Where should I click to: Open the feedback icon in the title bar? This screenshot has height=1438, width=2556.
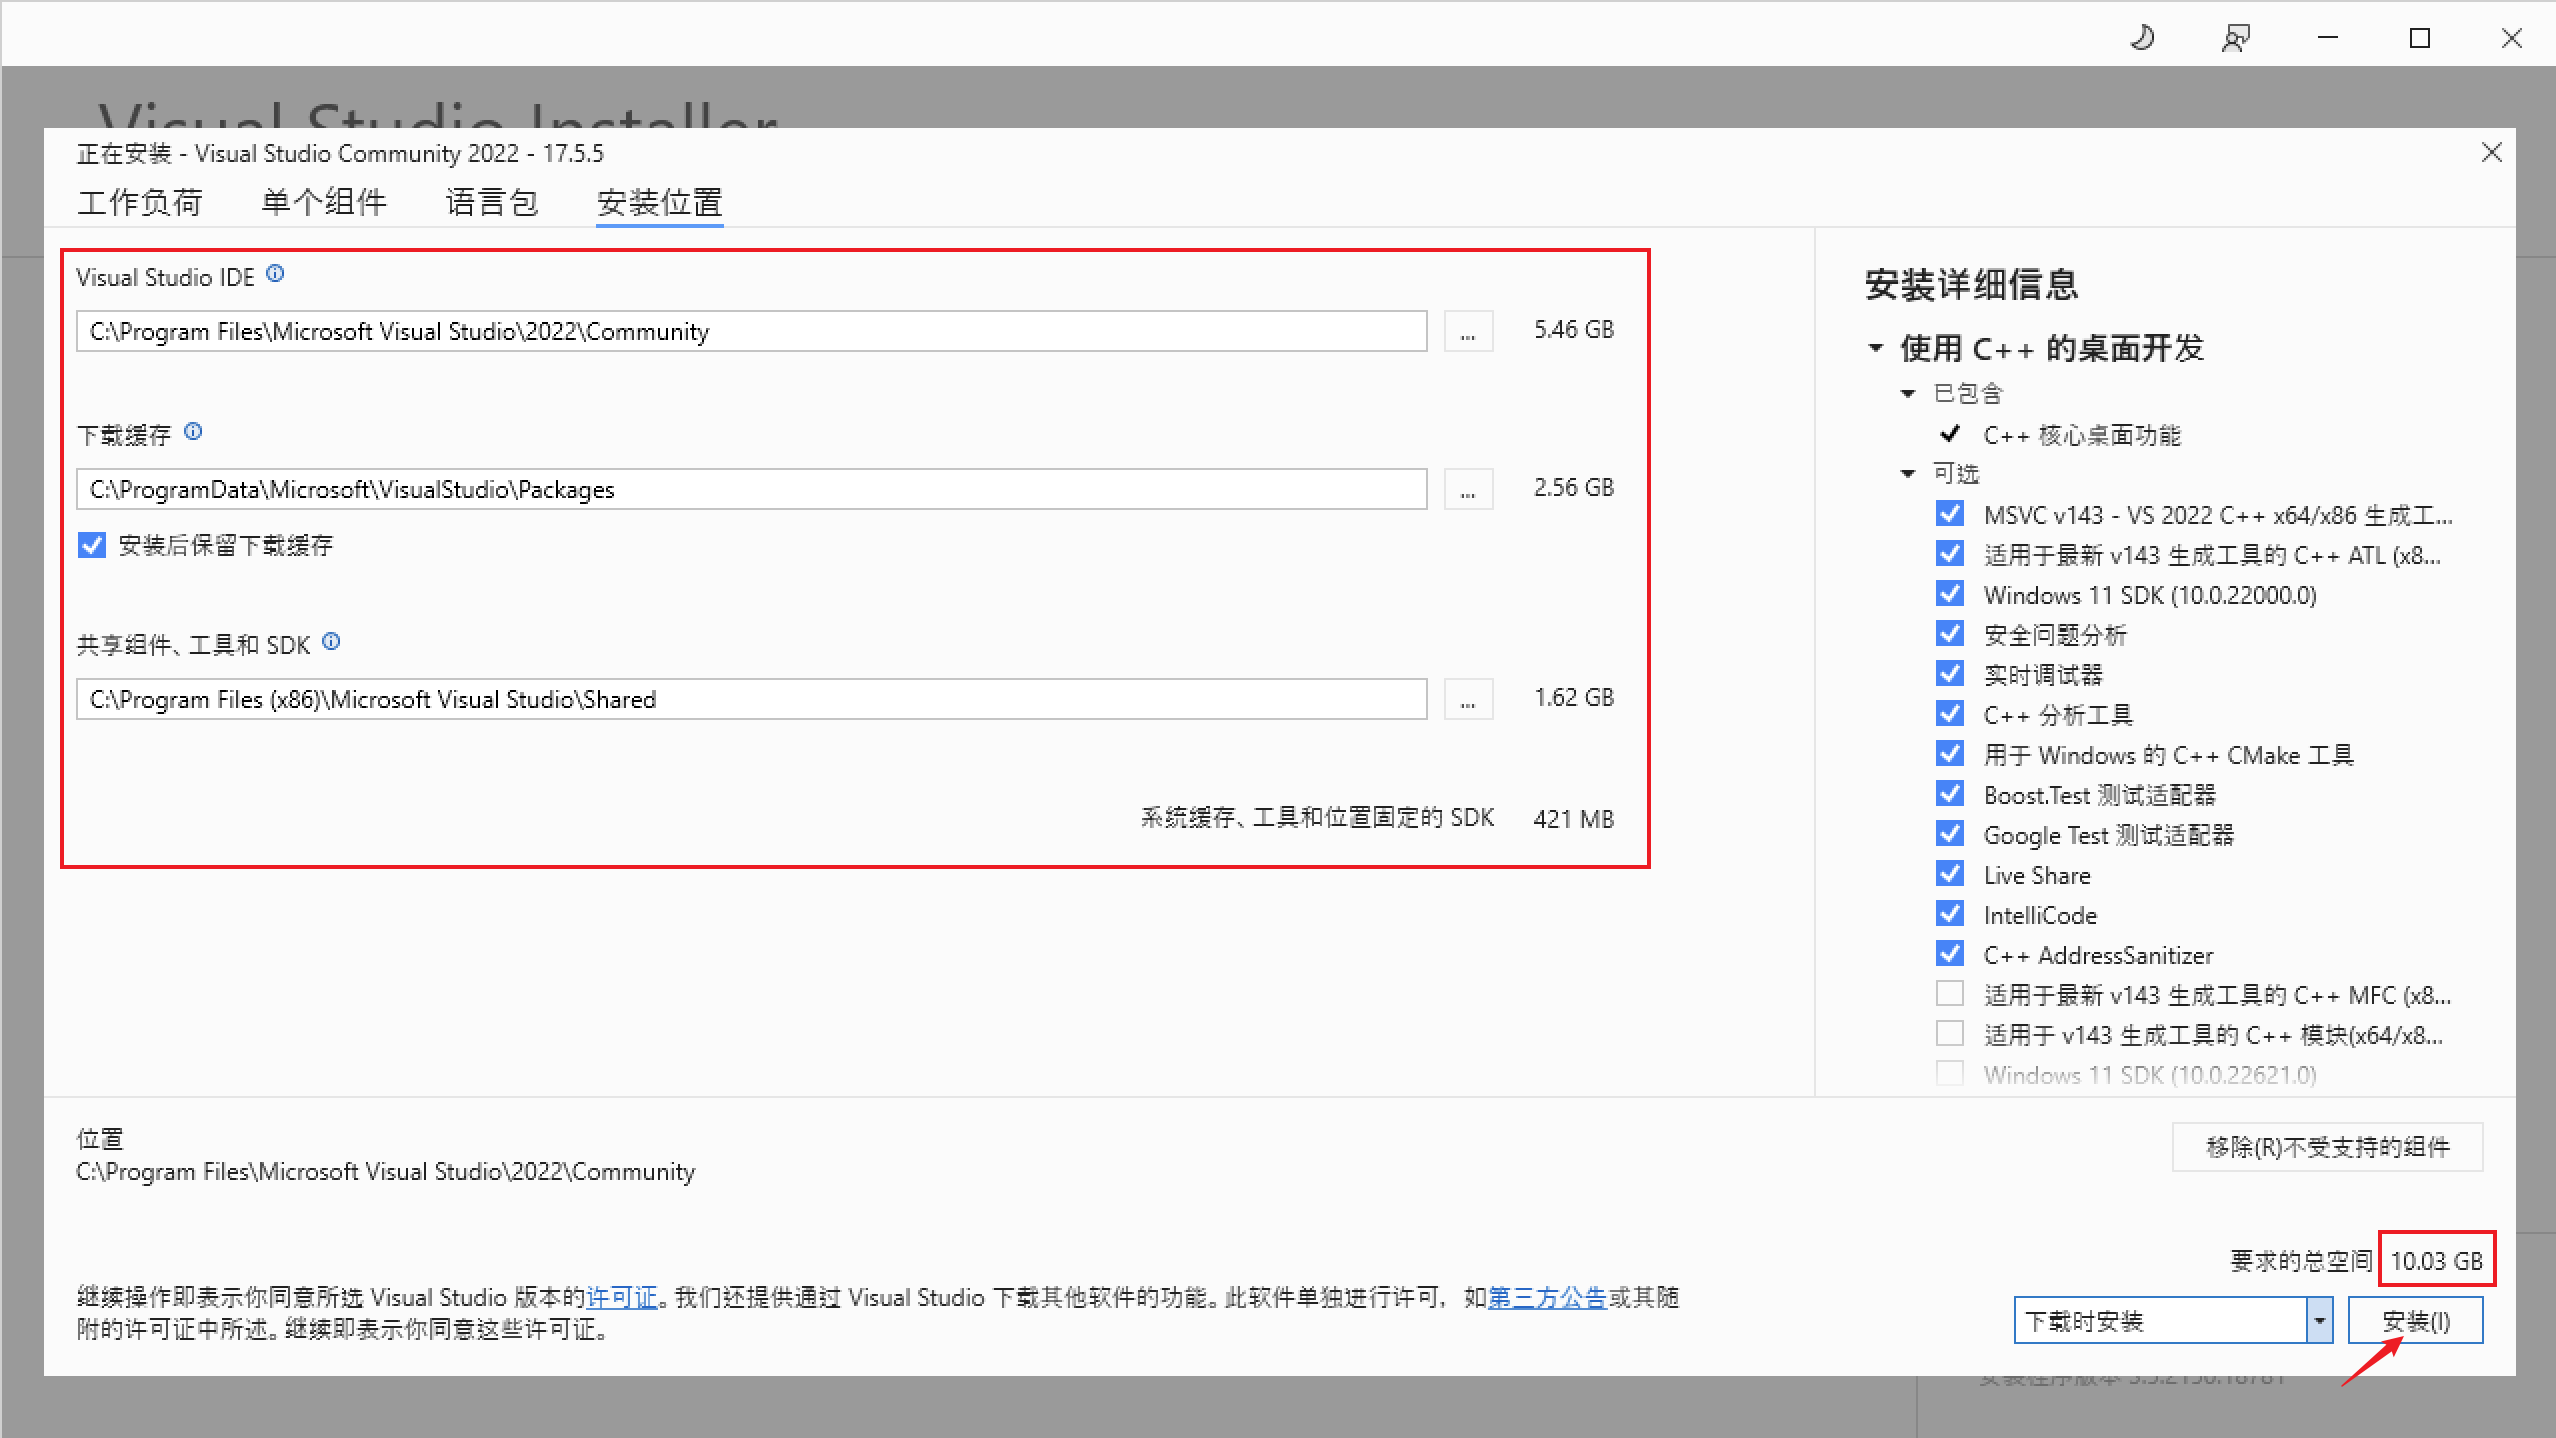pyautogui.click(x=2236, y=37)
